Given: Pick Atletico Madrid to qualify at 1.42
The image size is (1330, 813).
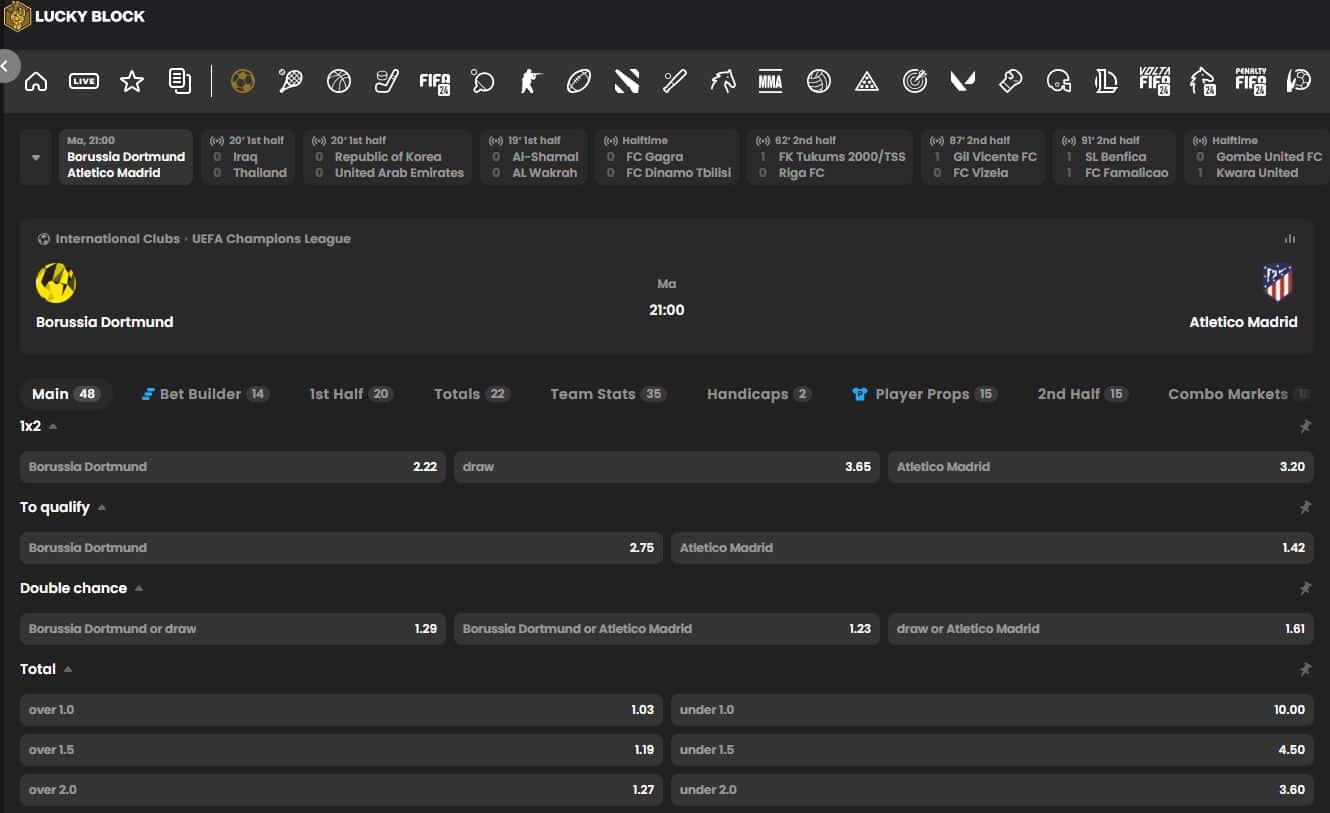Looking at the screenshot, I should 992,548.
